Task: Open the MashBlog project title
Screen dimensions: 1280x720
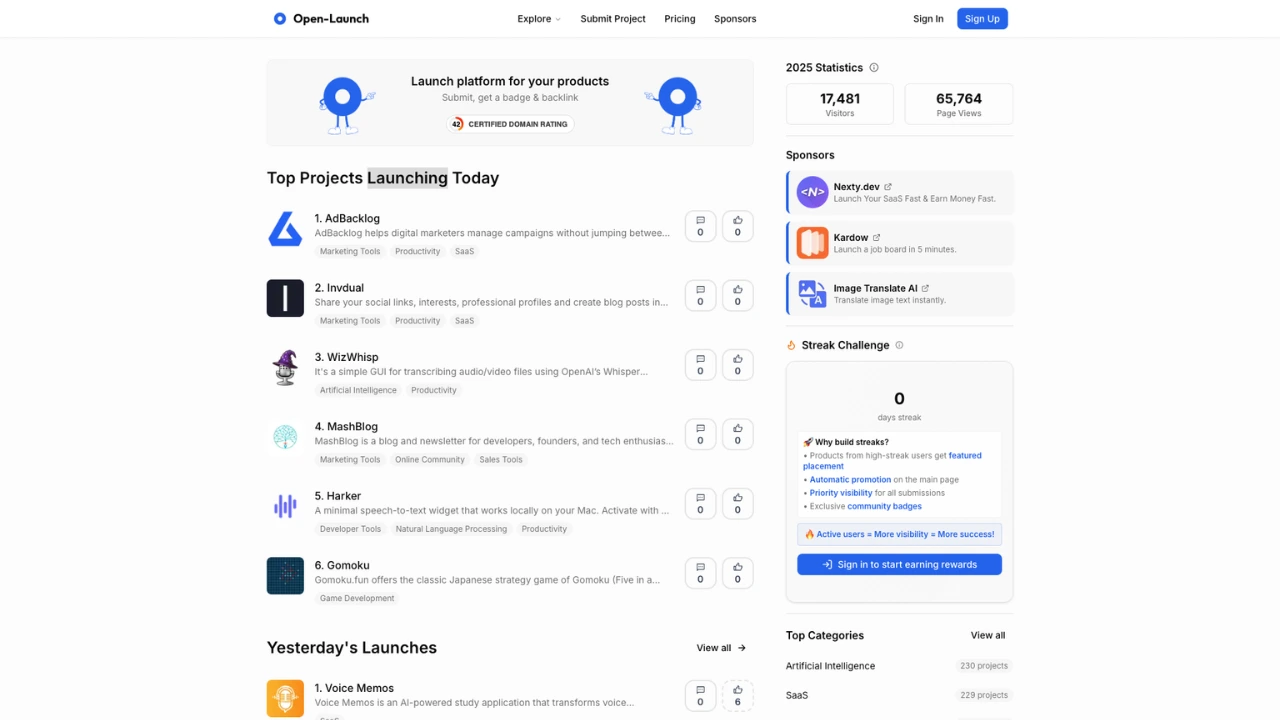Action: click(346, 426)
